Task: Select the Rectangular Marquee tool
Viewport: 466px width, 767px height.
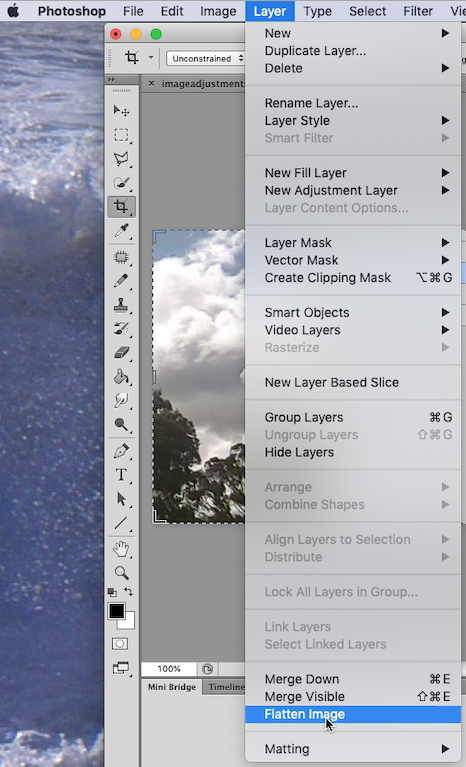Action: (121, 135)
